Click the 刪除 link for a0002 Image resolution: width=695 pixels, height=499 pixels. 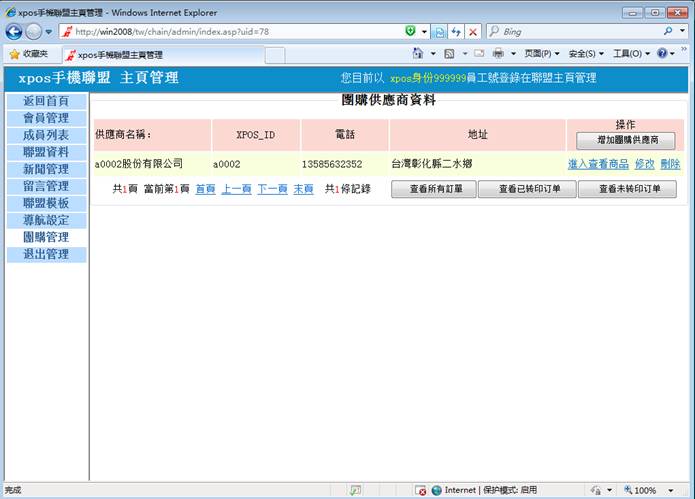point(670,164)
